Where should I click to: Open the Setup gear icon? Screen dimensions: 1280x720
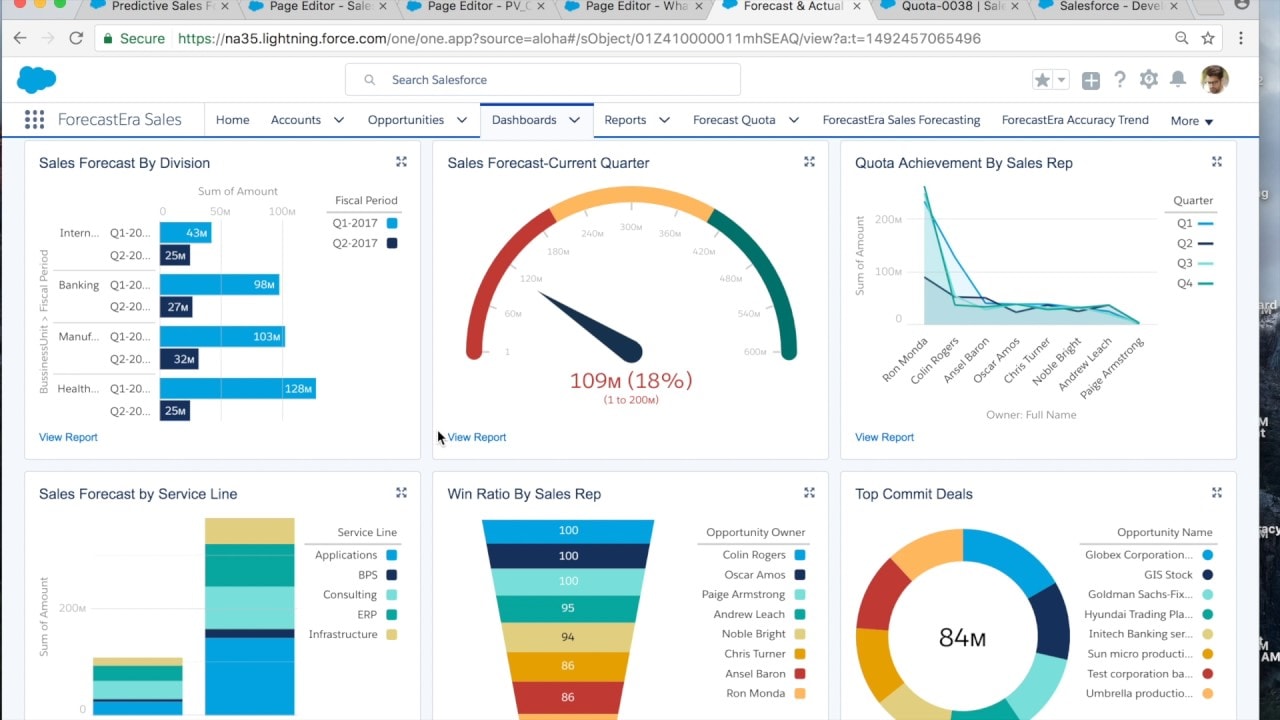pos(1149,80)
